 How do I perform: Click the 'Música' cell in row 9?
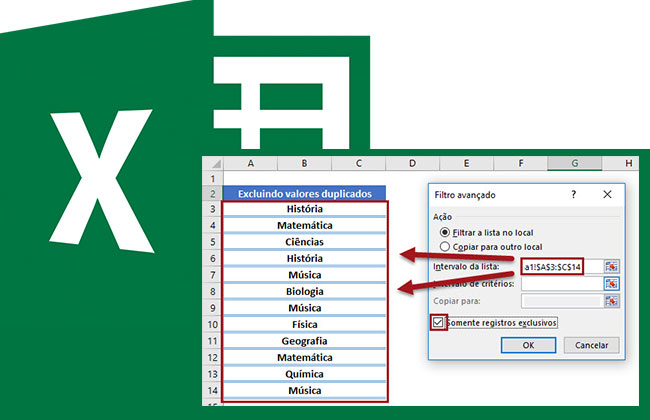[305, 308]
